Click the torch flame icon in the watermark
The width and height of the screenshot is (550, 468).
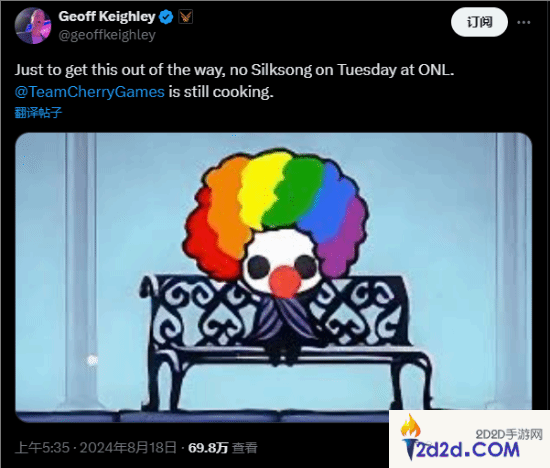coord(411,427)
